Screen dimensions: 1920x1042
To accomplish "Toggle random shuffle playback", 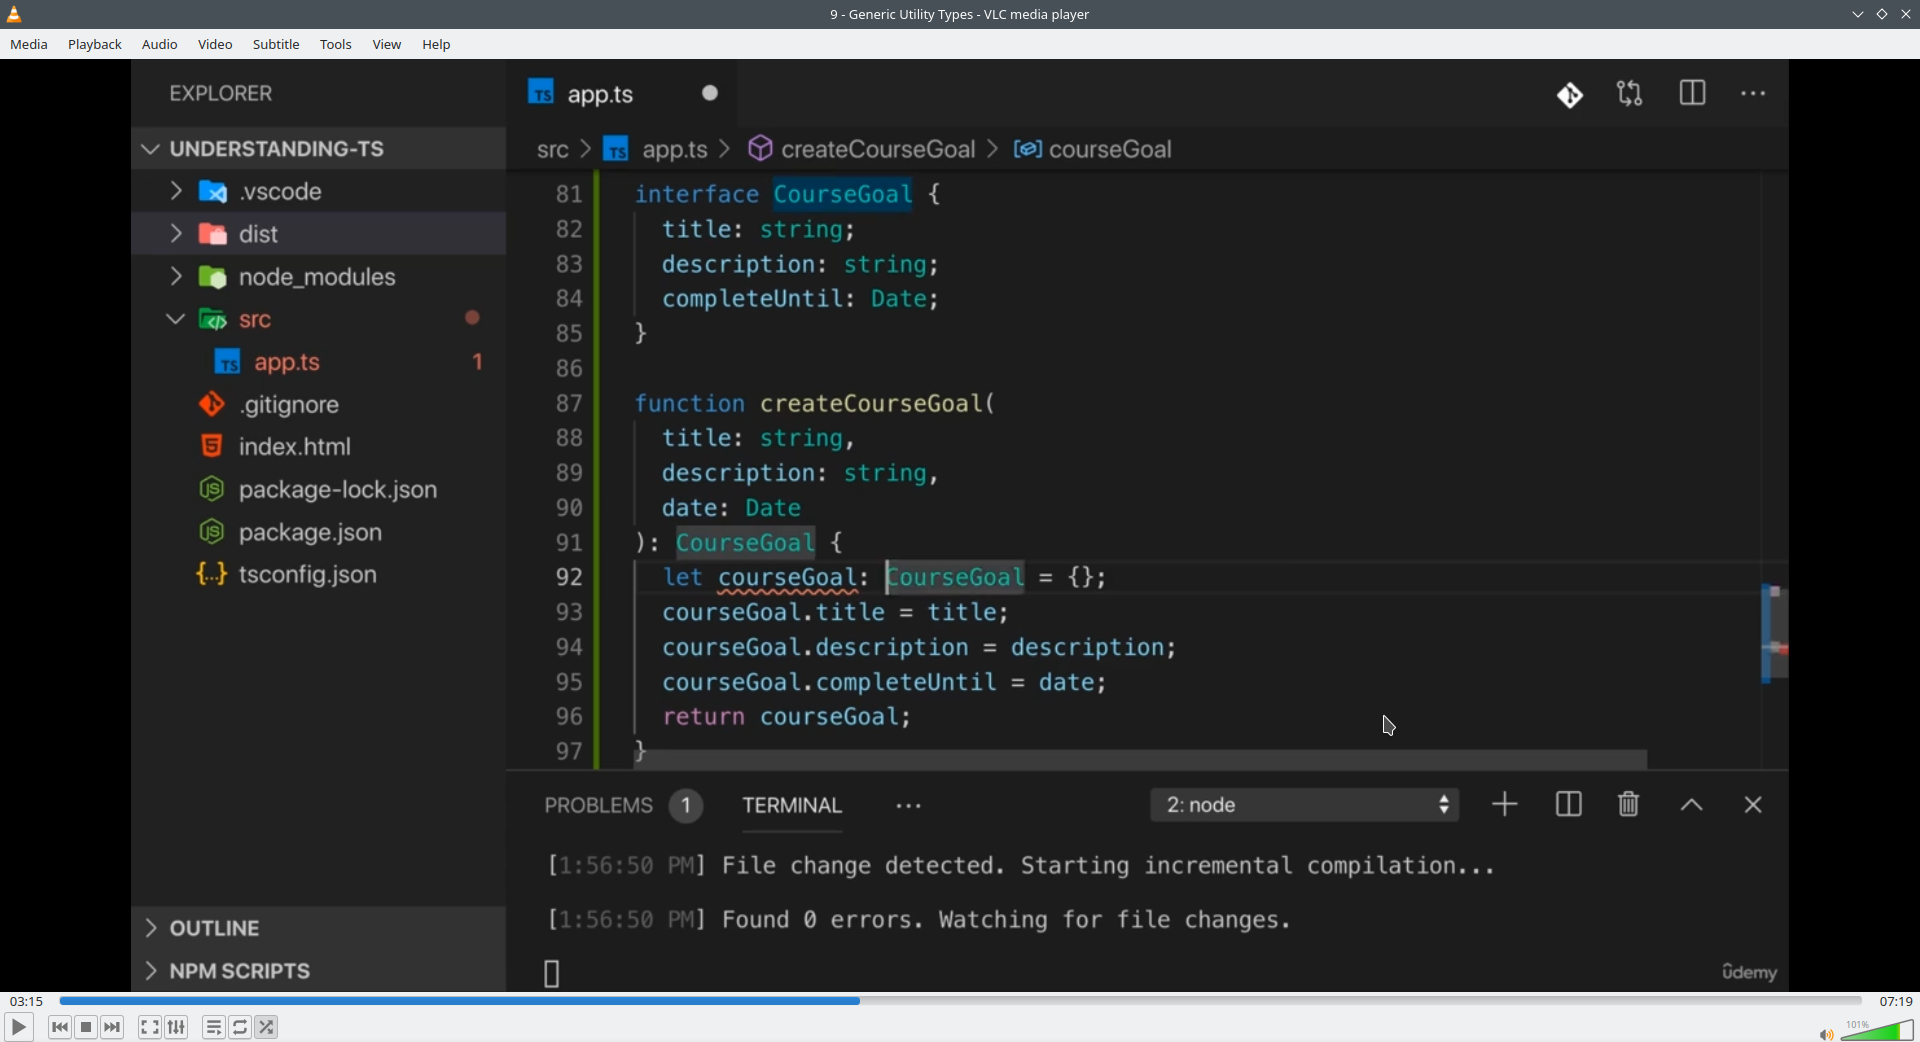I will point(267,1027).
